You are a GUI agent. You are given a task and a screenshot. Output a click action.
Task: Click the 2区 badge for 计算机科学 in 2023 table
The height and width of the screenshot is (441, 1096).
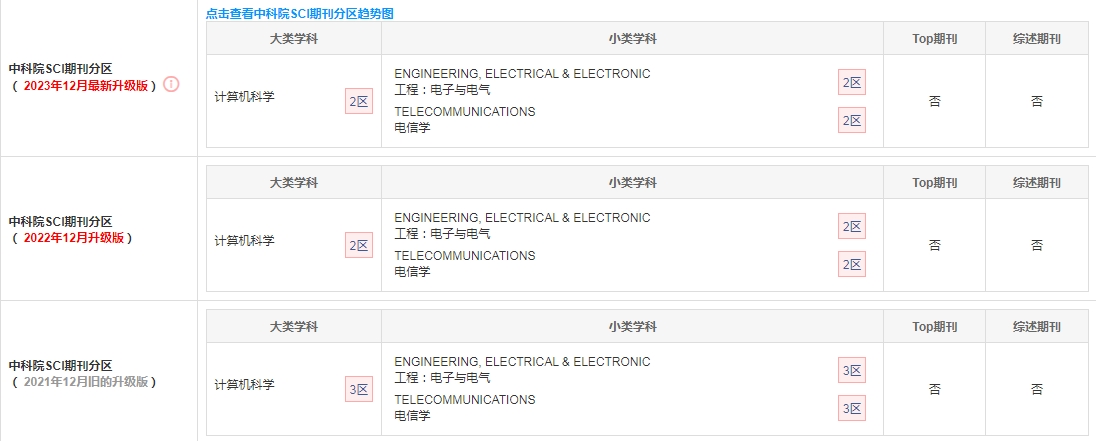359,101
